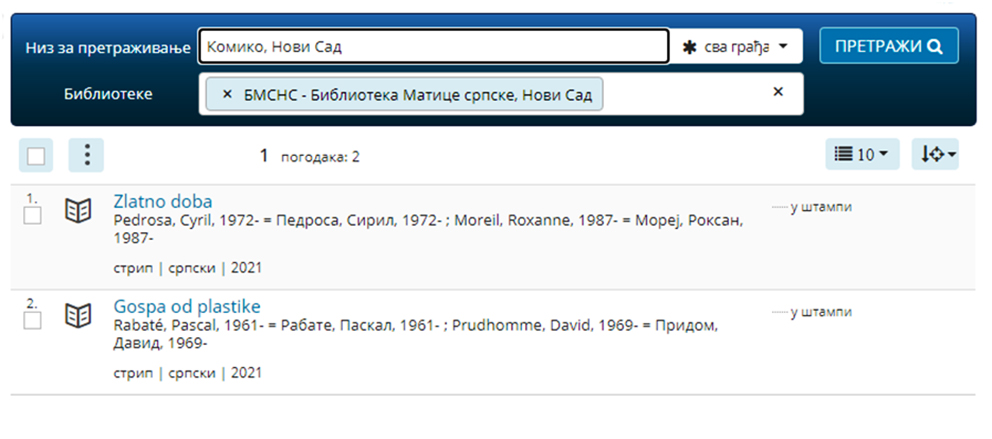Viewport: 992px width, 439px height.
Task: Click the Библиотеке library selection field
Action: coord(501,94)
